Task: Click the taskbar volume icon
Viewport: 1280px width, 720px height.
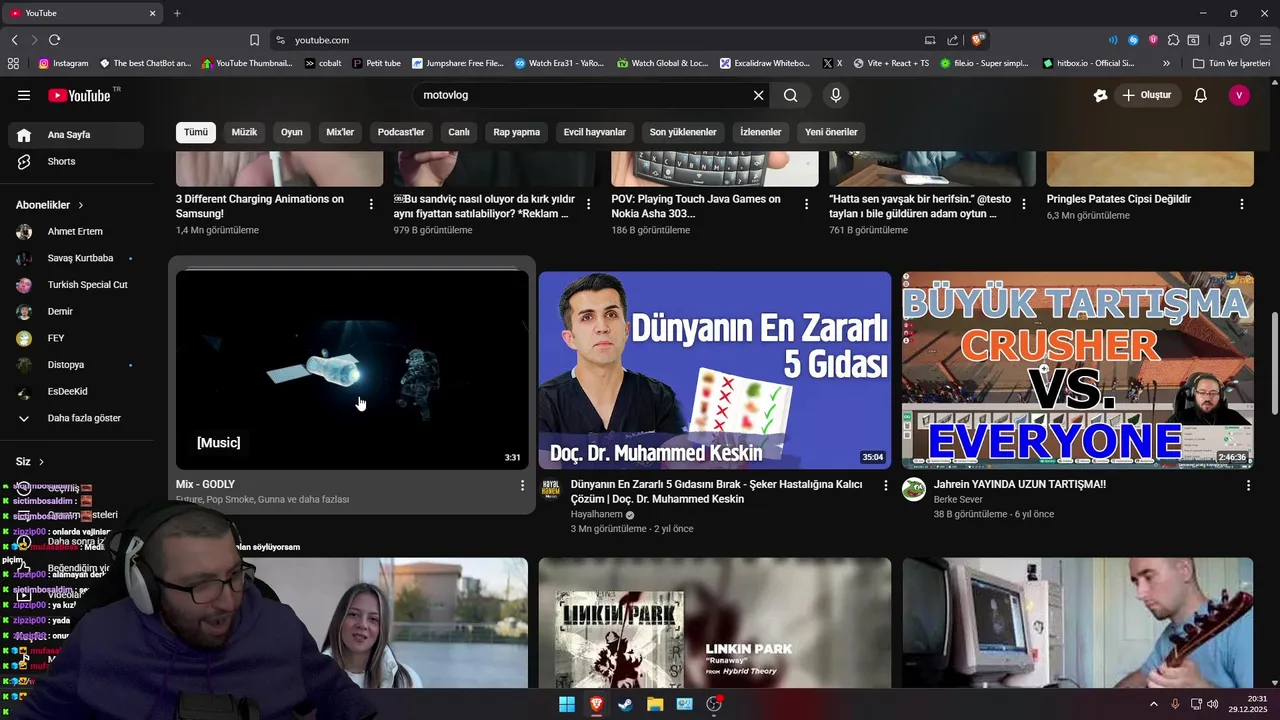Action: 1212,704
